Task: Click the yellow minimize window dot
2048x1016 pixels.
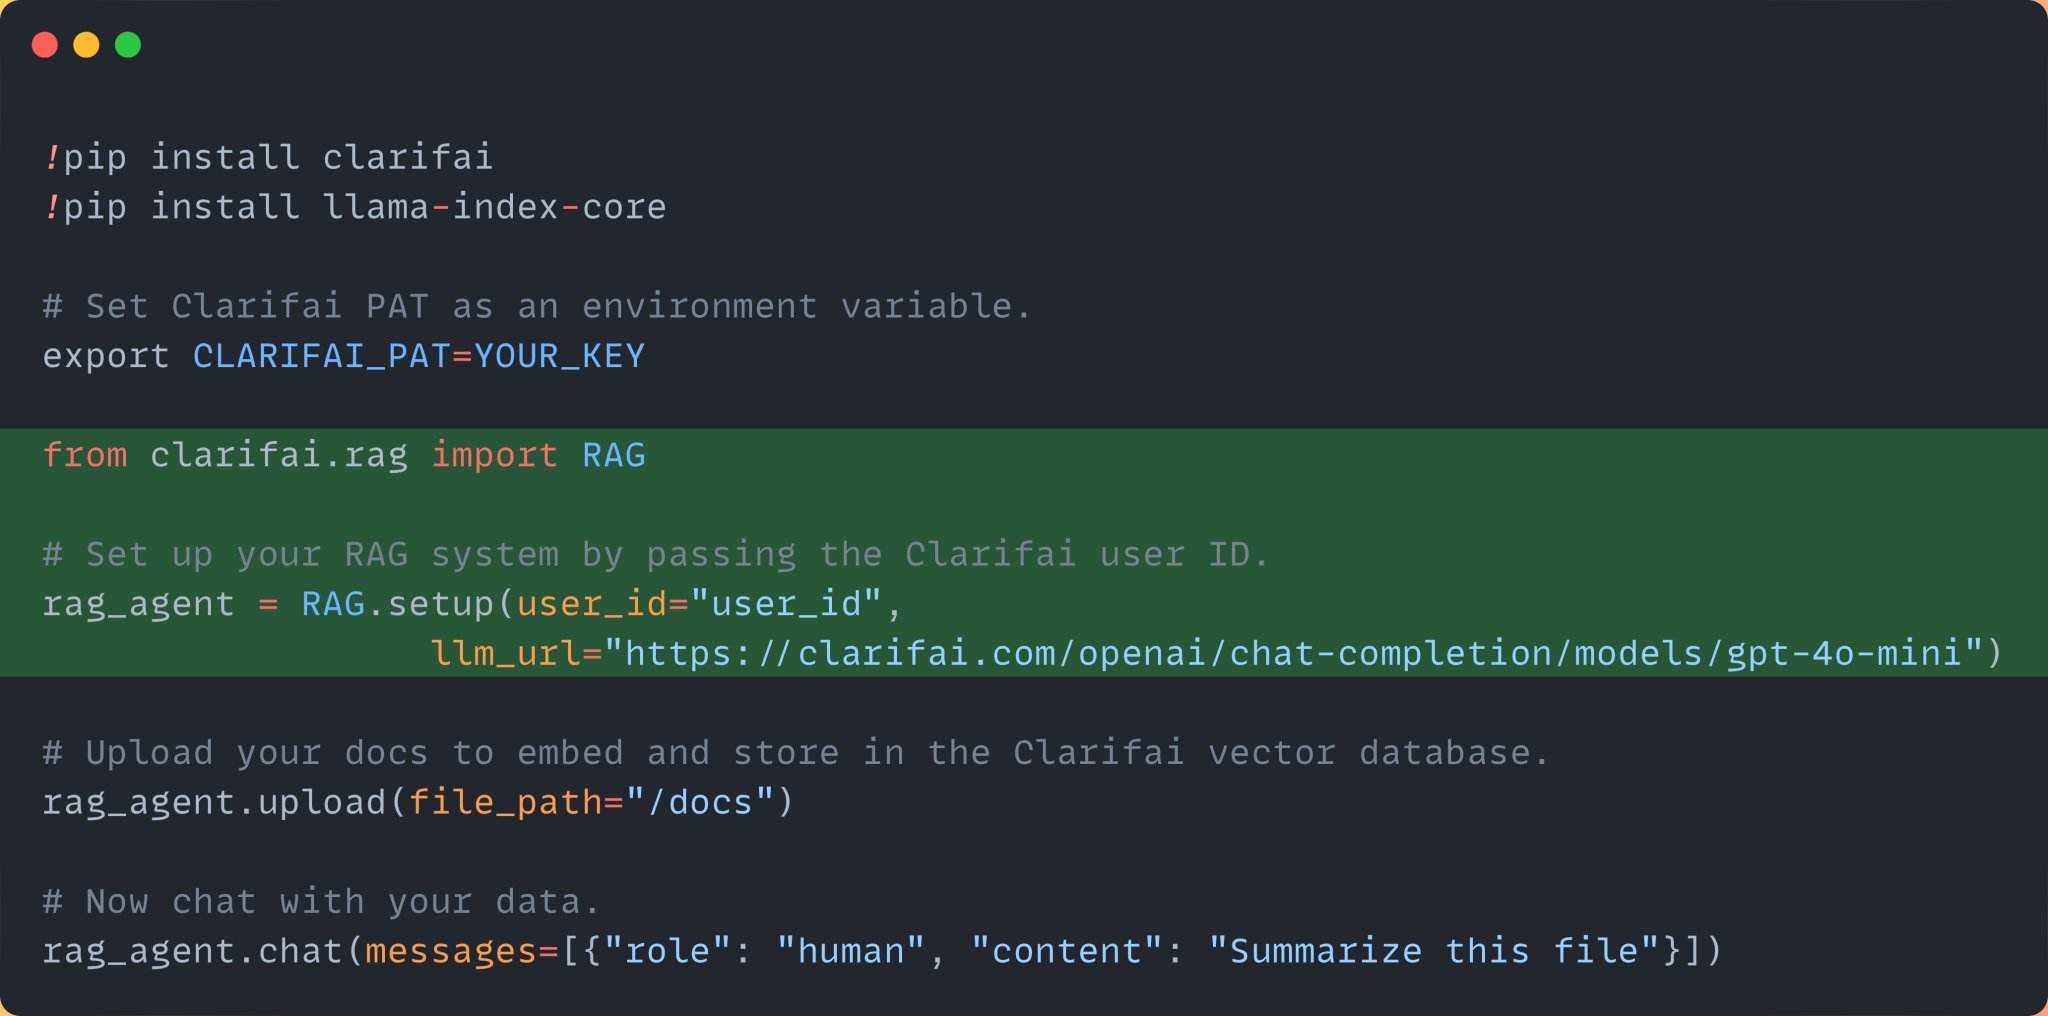Action: click(x=87, y=45)
